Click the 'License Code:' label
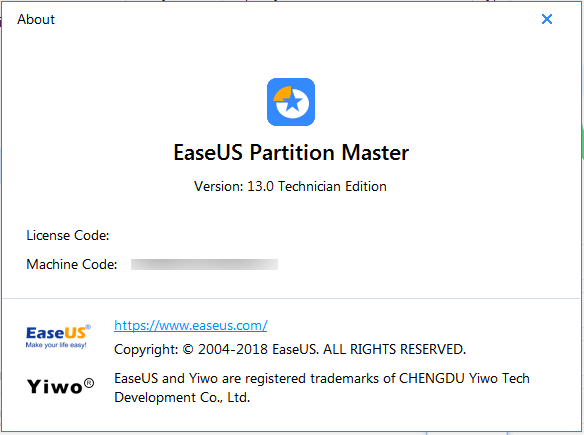This screenshot has width=584, height=435. point(68,235)
